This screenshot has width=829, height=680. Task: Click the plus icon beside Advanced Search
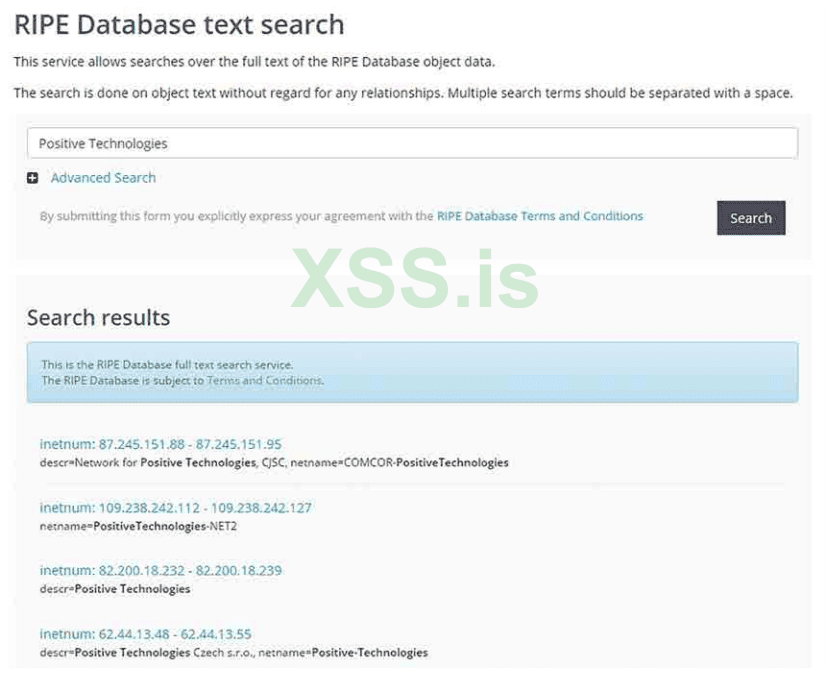pyautogui.click(x=33, y=178)
